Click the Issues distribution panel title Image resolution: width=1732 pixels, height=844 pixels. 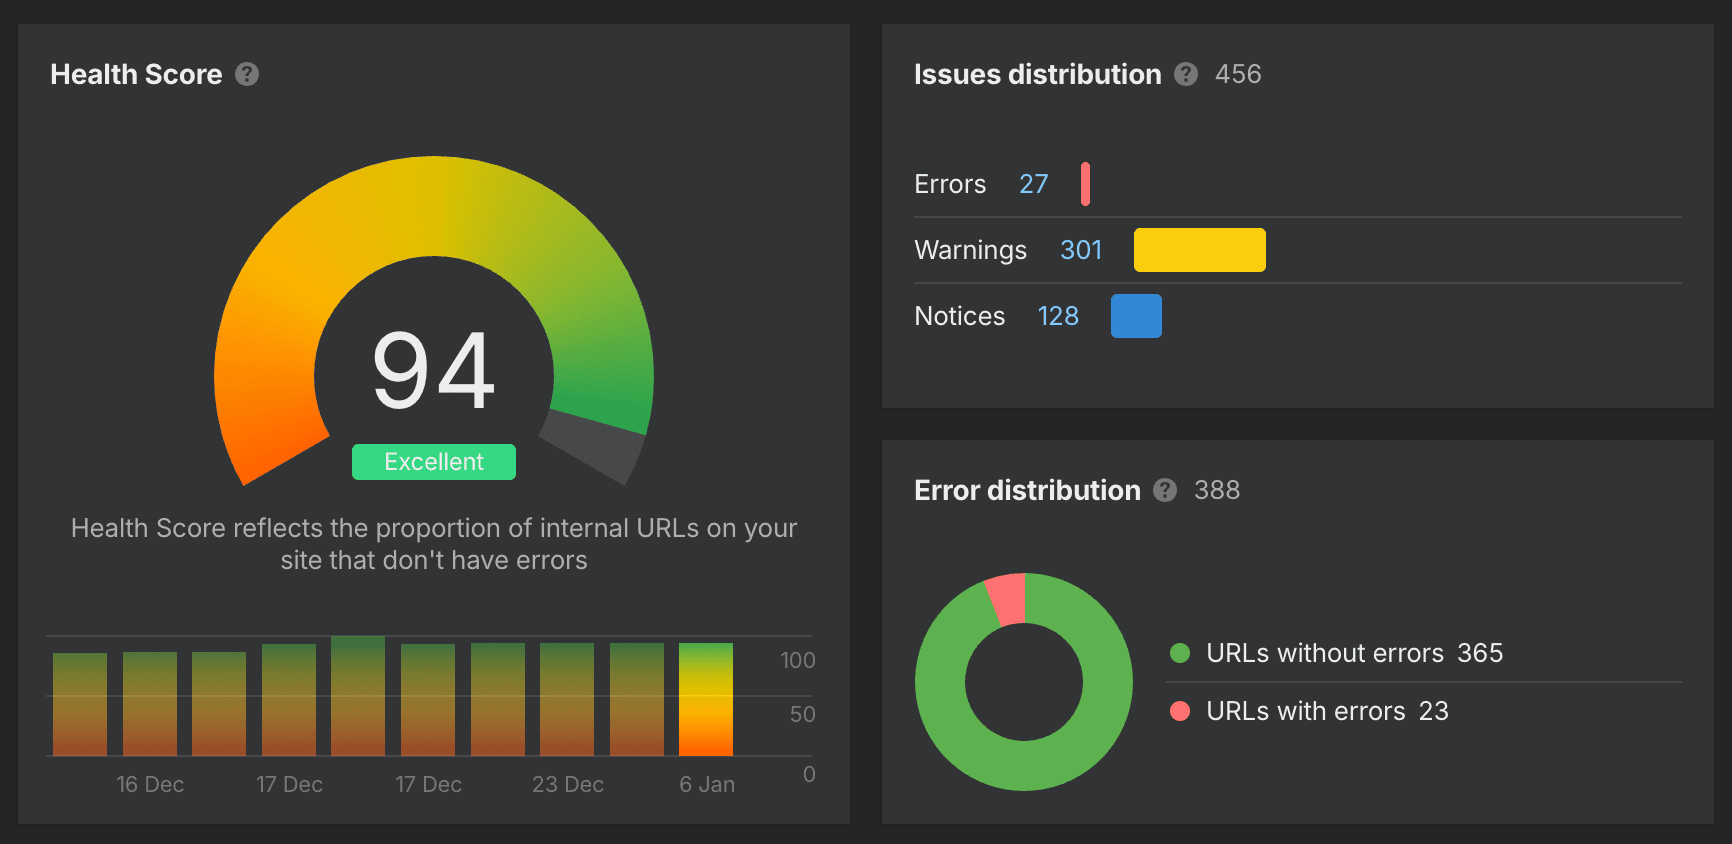pos(1038,74)
